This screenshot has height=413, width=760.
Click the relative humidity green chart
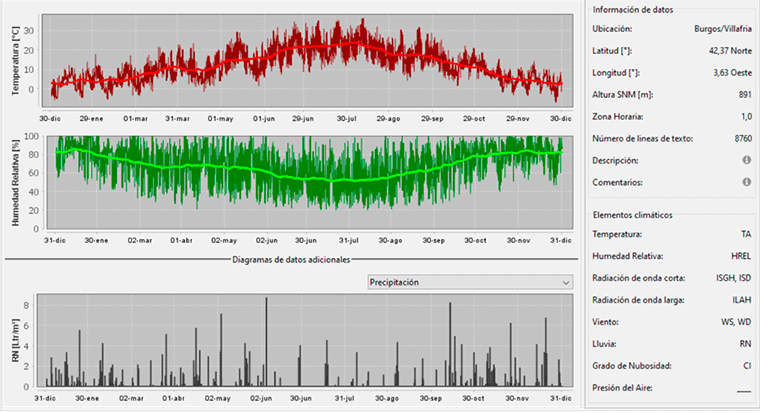point(305,180)
